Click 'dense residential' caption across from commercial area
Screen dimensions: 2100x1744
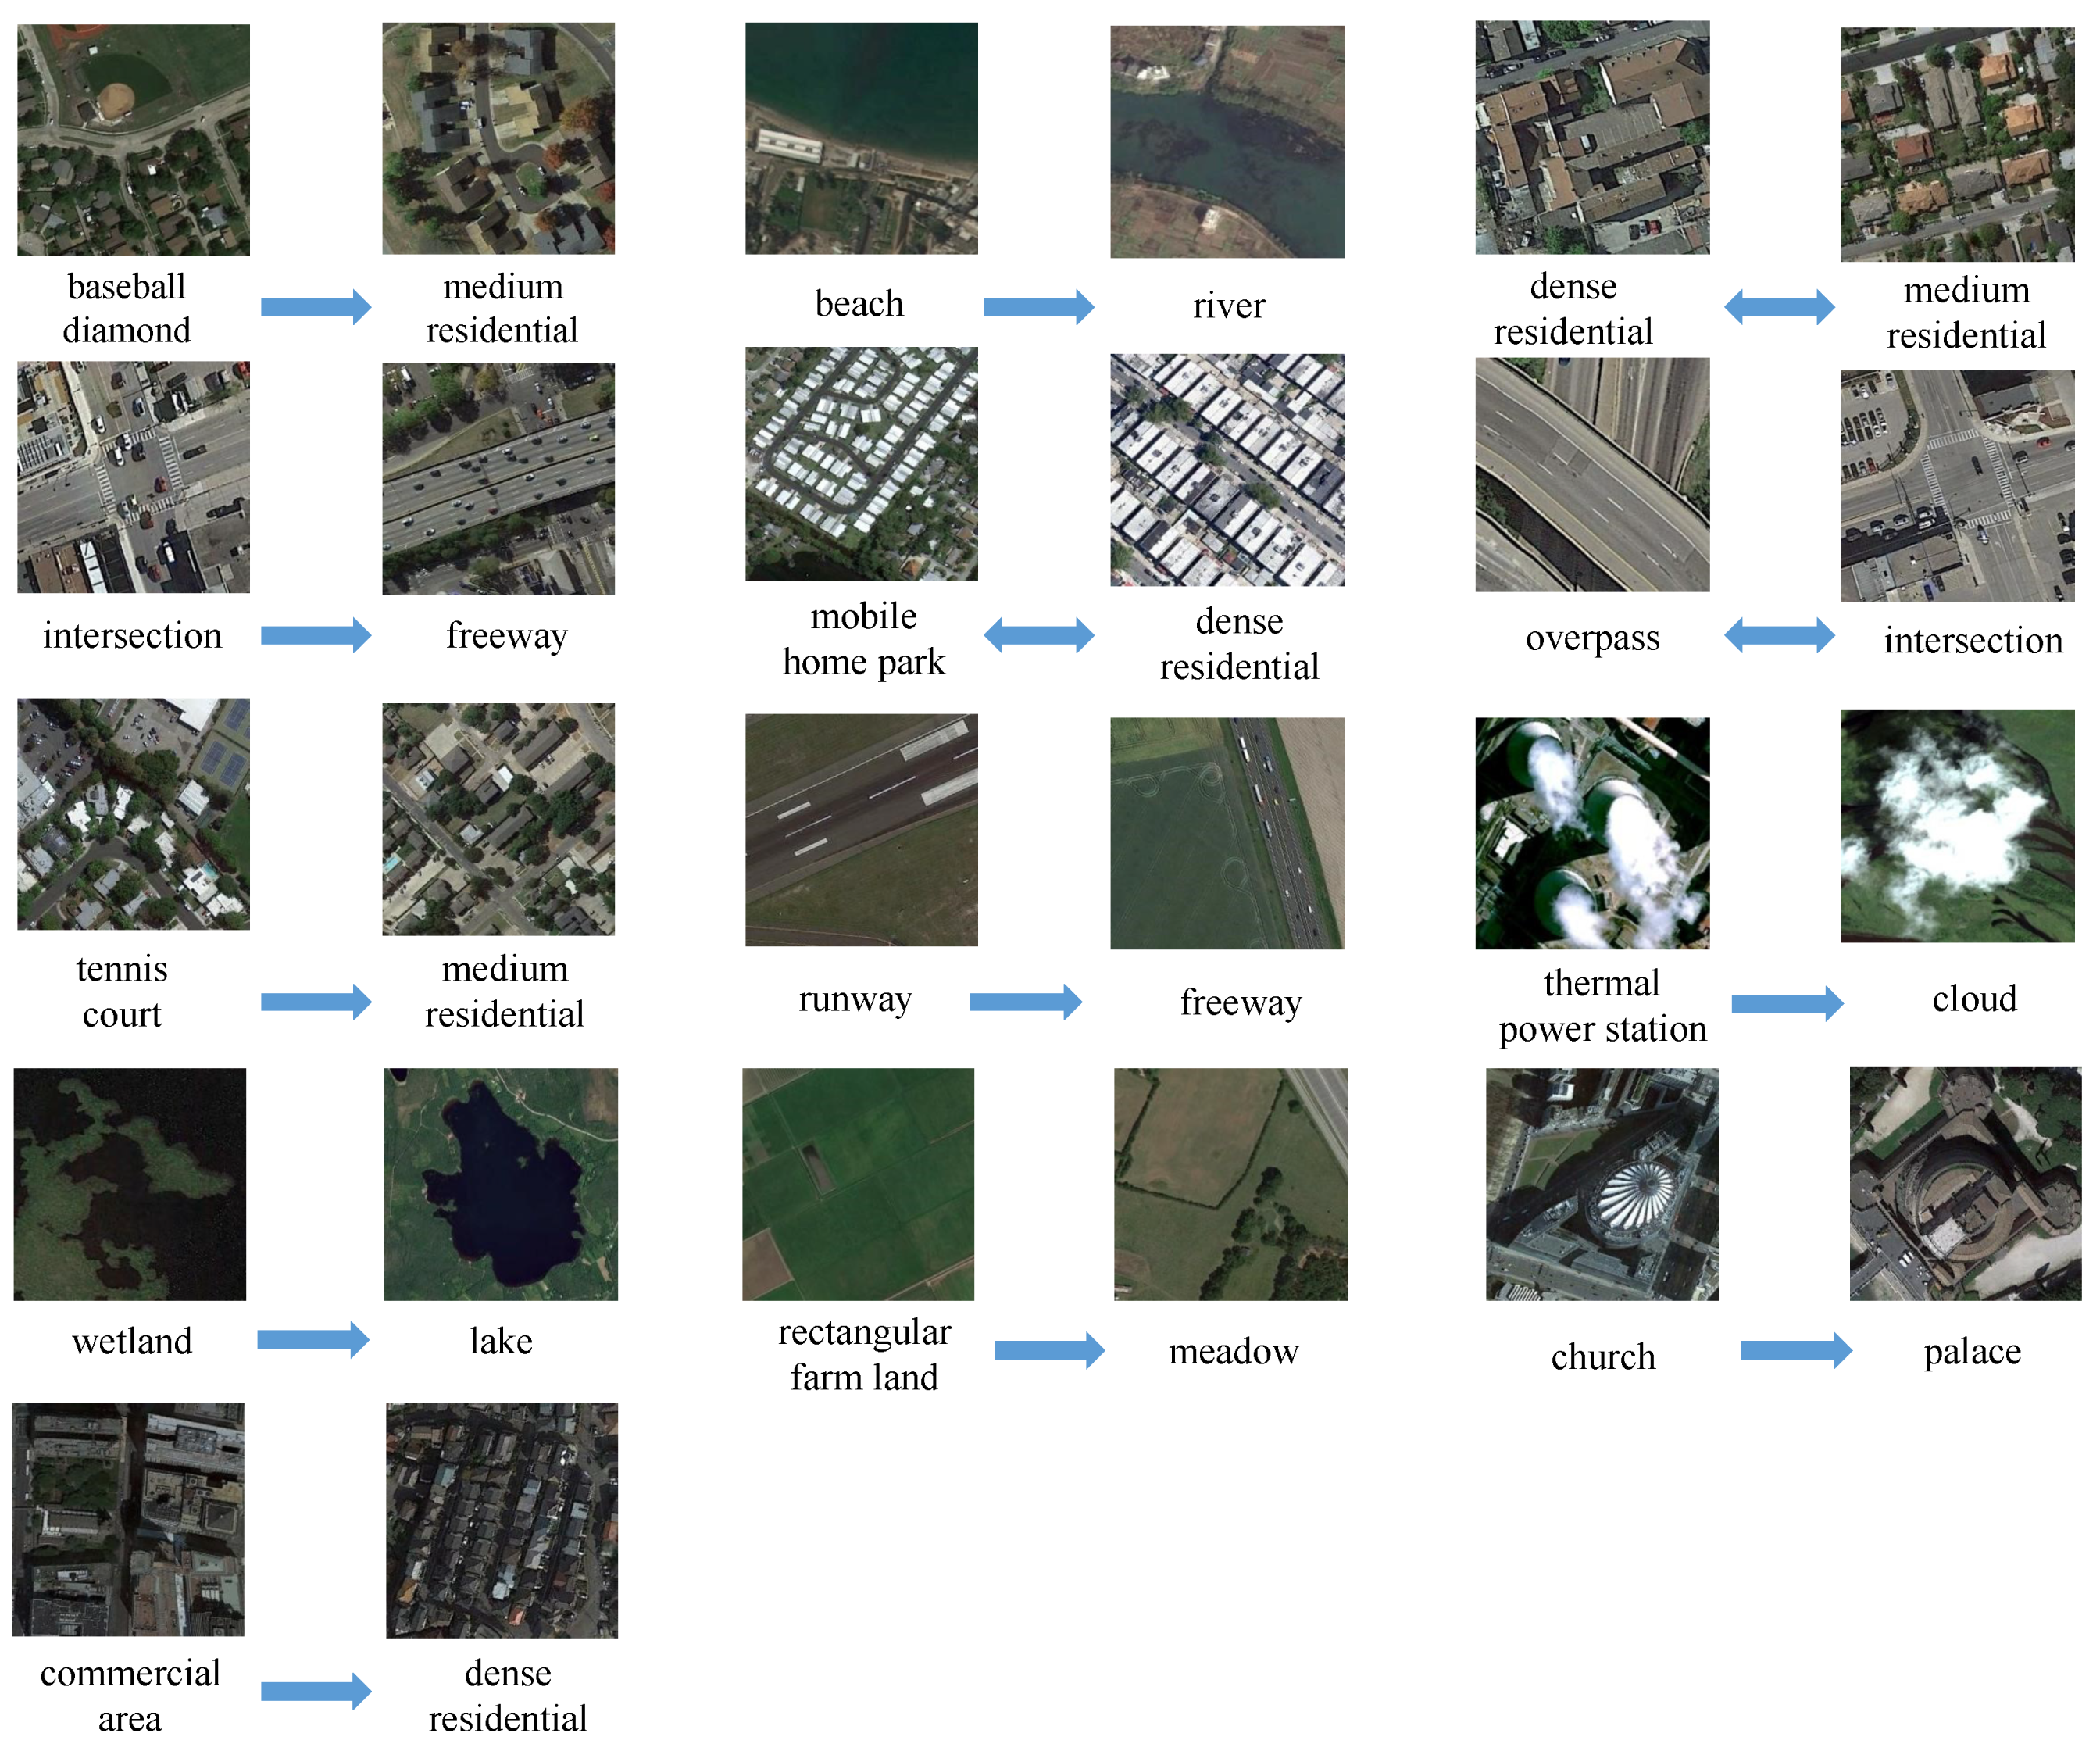(x=508, y=1695)
